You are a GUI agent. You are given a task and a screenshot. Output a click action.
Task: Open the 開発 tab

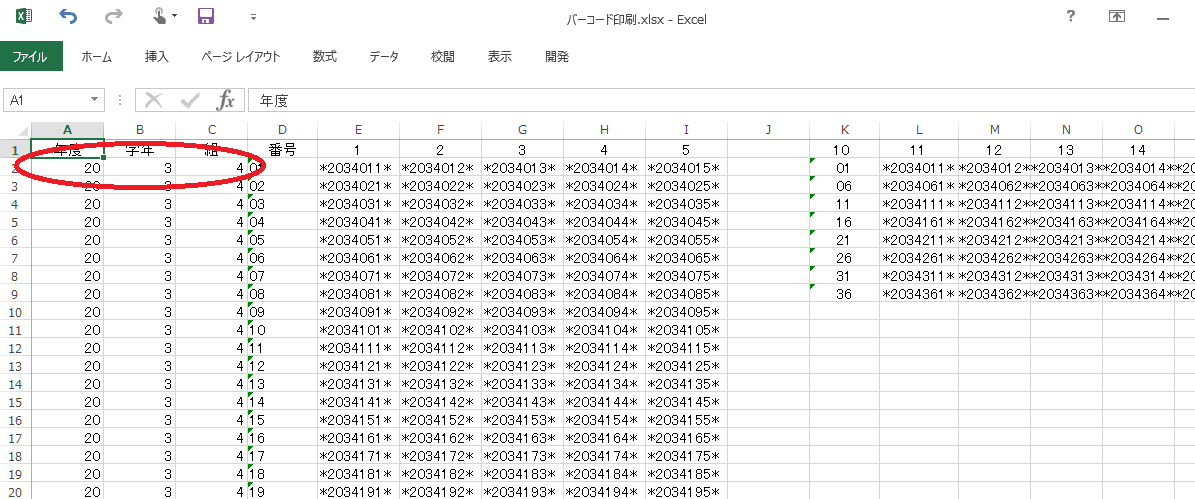coord(557,56)
